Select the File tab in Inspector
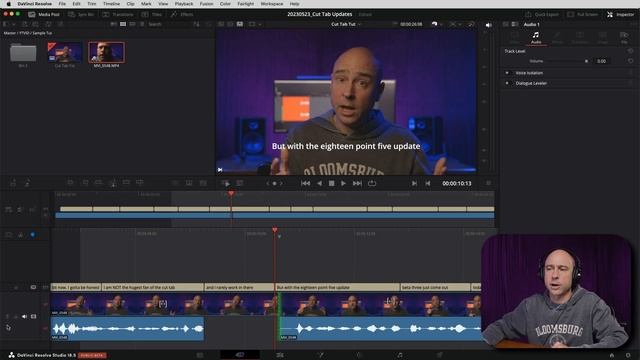The width and height of the screenshot is (640, 360). pos(624,38)
